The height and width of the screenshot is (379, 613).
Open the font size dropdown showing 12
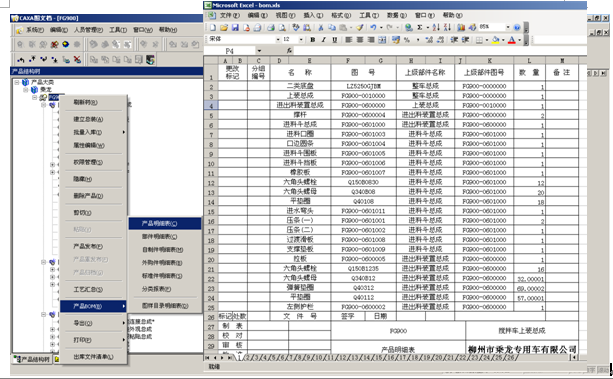[301, 40]
